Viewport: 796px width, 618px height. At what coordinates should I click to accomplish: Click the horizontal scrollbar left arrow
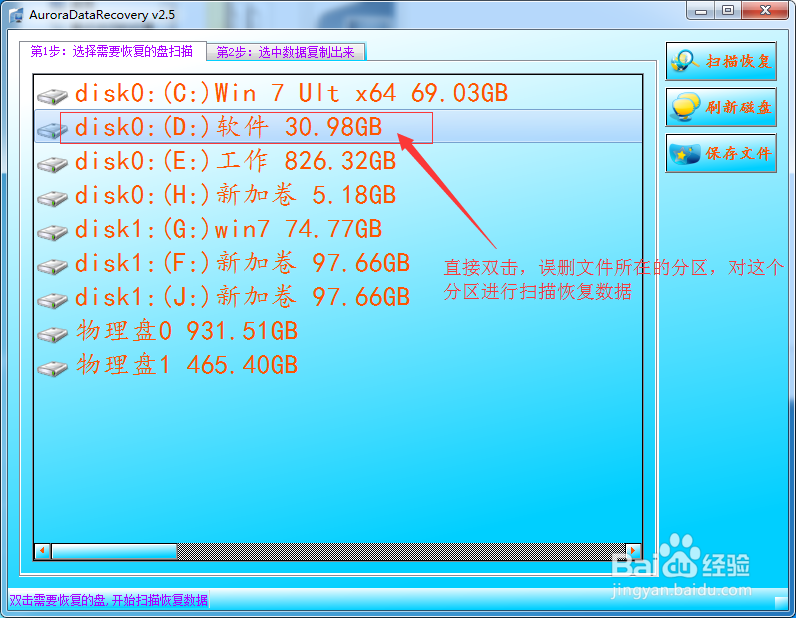43,551
